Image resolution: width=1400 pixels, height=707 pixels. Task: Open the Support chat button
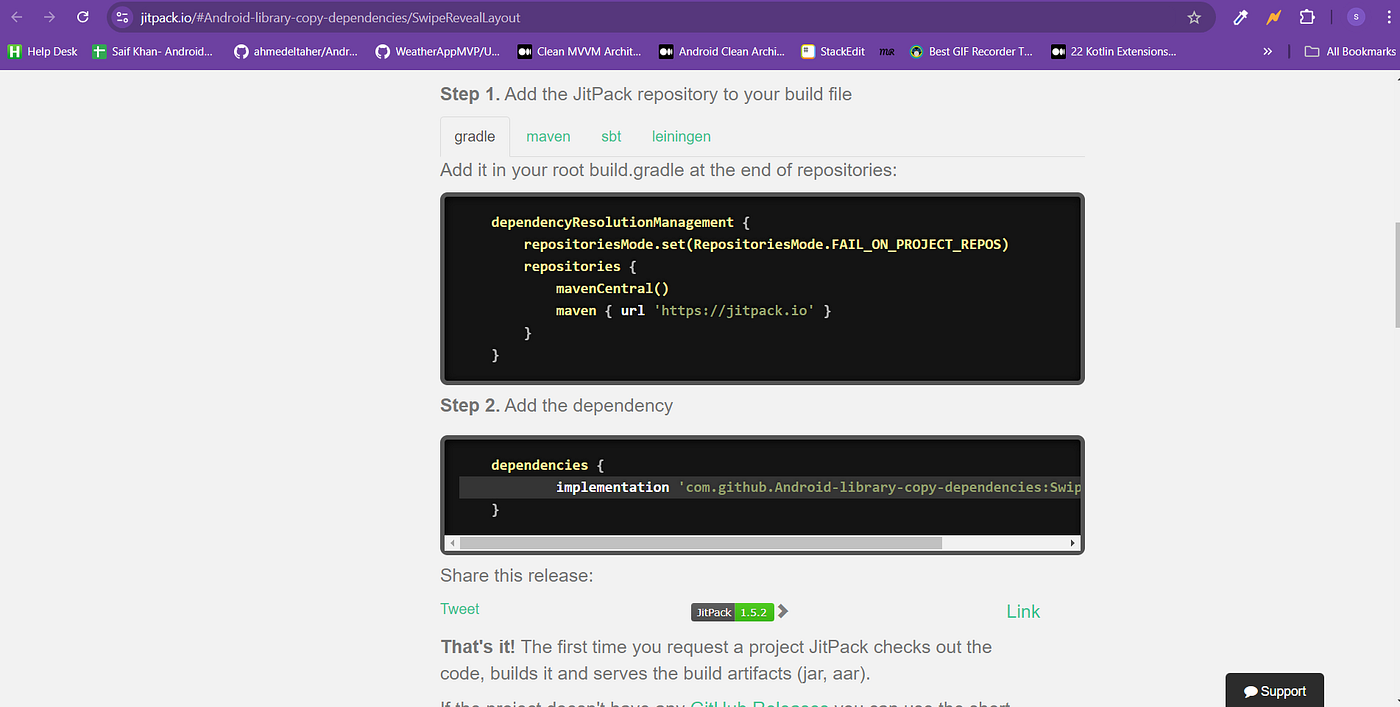pyautogui.click(x=1274, y=690)
